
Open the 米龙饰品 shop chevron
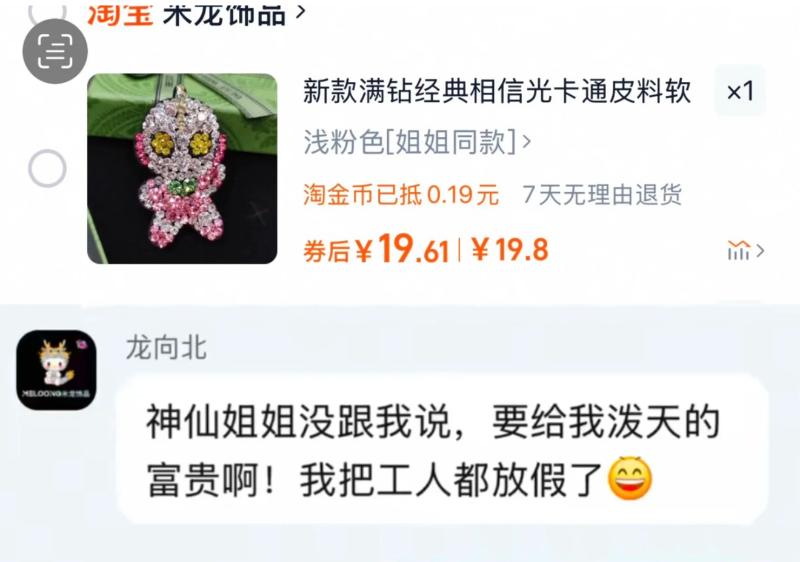(301, 10)
